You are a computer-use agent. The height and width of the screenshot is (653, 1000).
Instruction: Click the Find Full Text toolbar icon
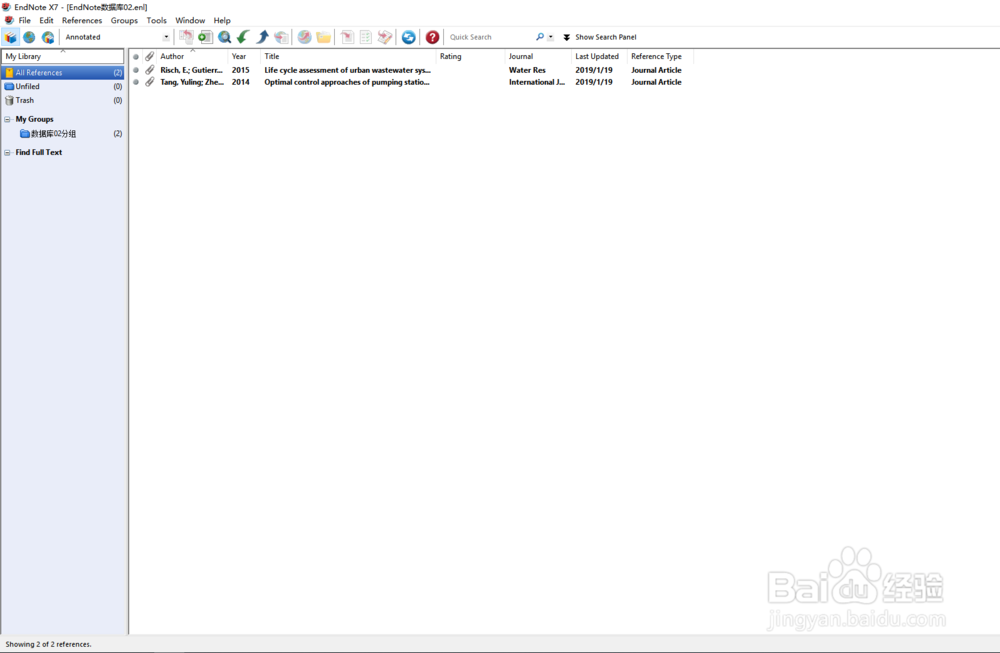(x=281, y=38)
